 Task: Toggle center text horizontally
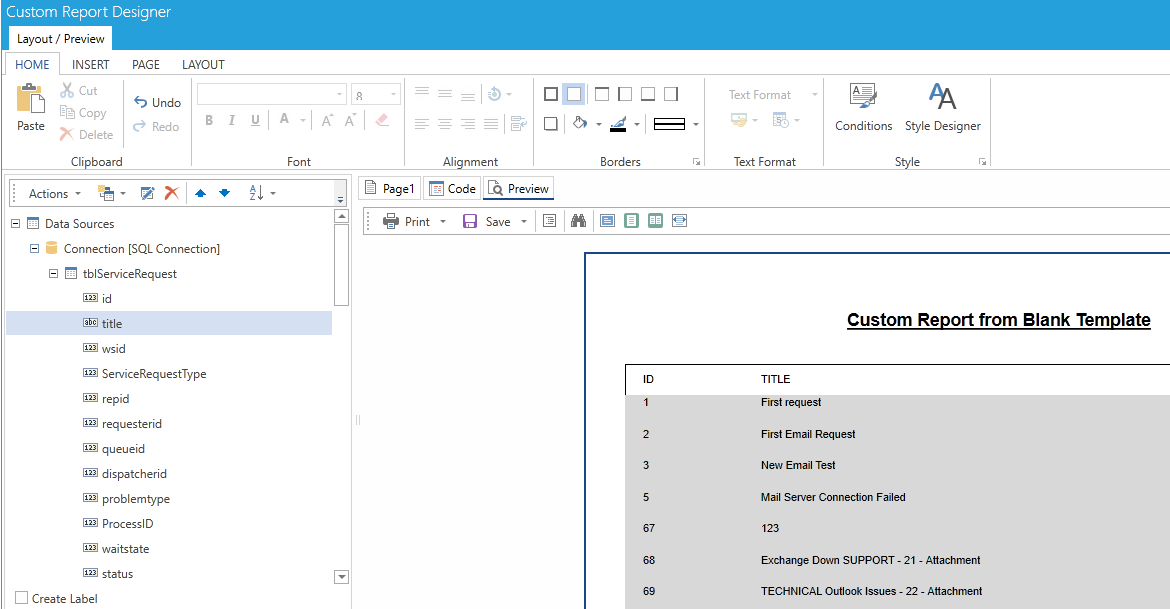coord(445,124)
